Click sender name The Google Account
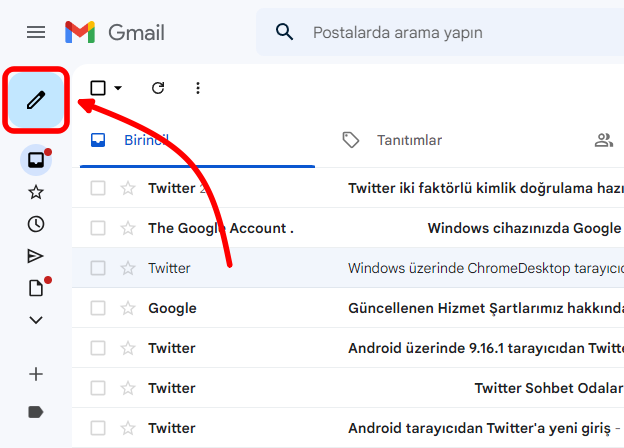This screenshot has height=448, width=624. pyautogui.click(x=221, y=228)
